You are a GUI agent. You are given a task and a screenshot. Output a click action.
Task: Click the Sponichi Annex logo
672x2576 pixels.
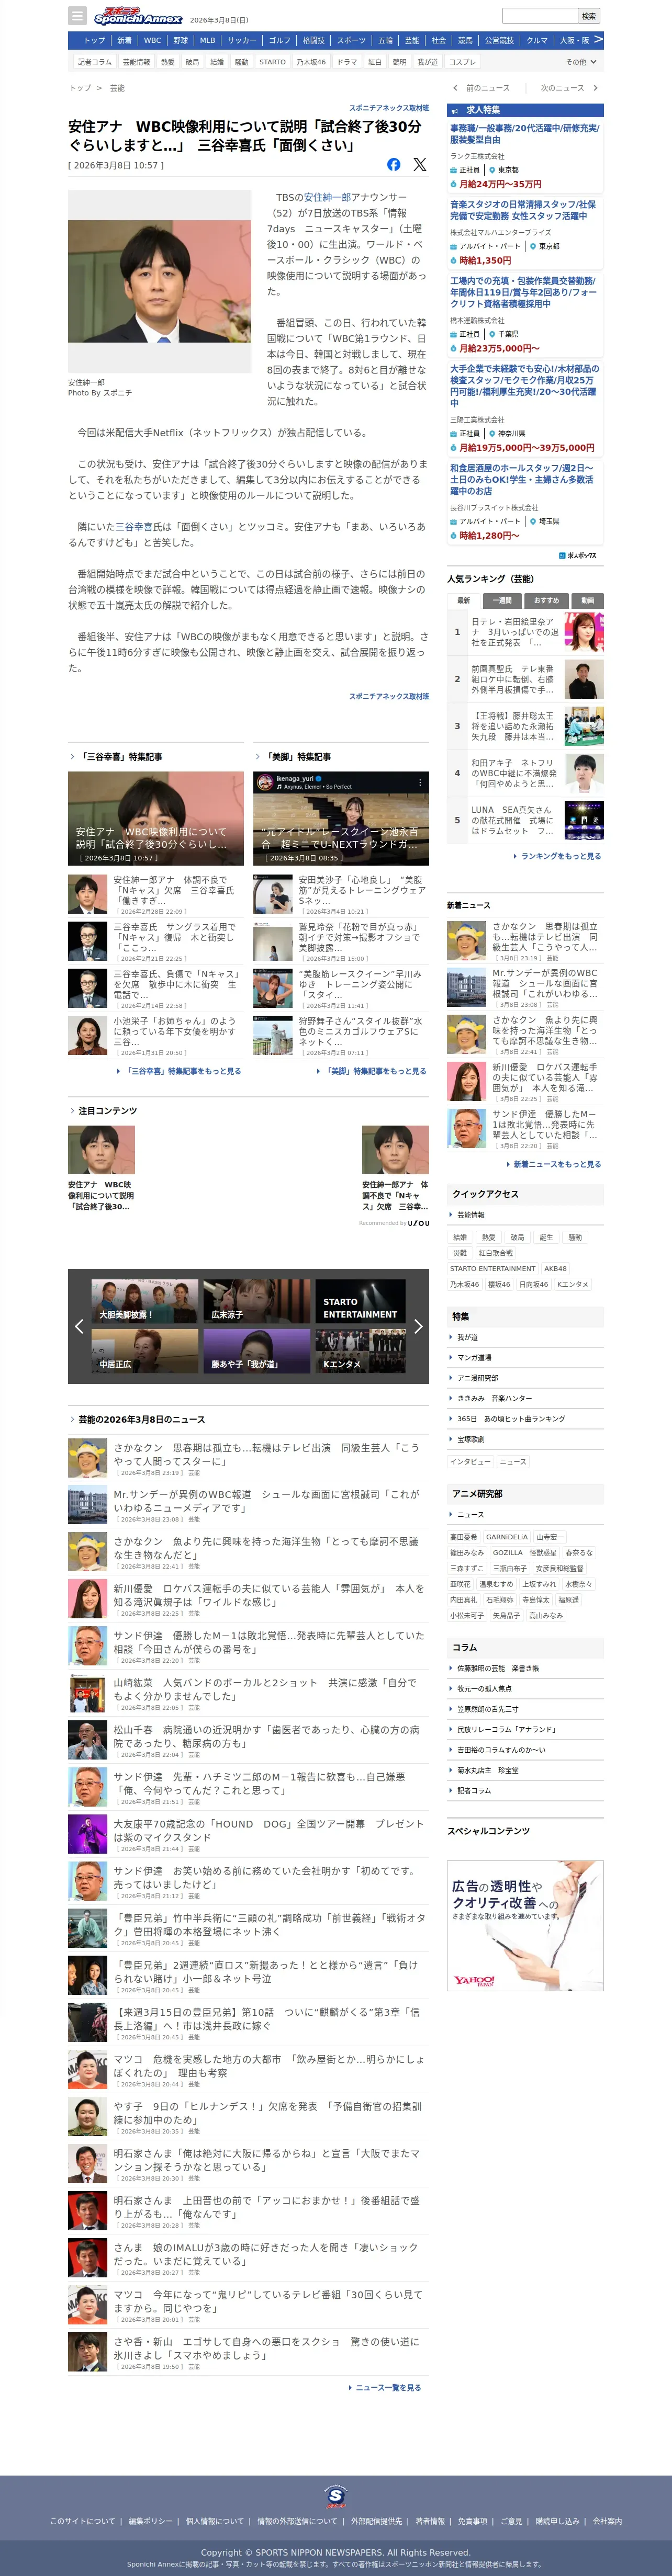click(x=138, y=16)
